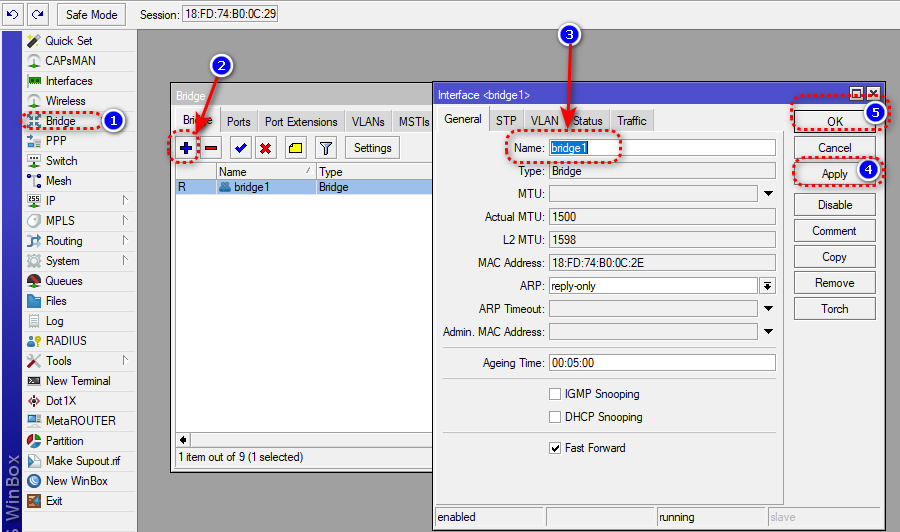This screenshot has width=900, height=532.
Task: Click the redo arrow in top toolbar
Action: tap(37, 14)
